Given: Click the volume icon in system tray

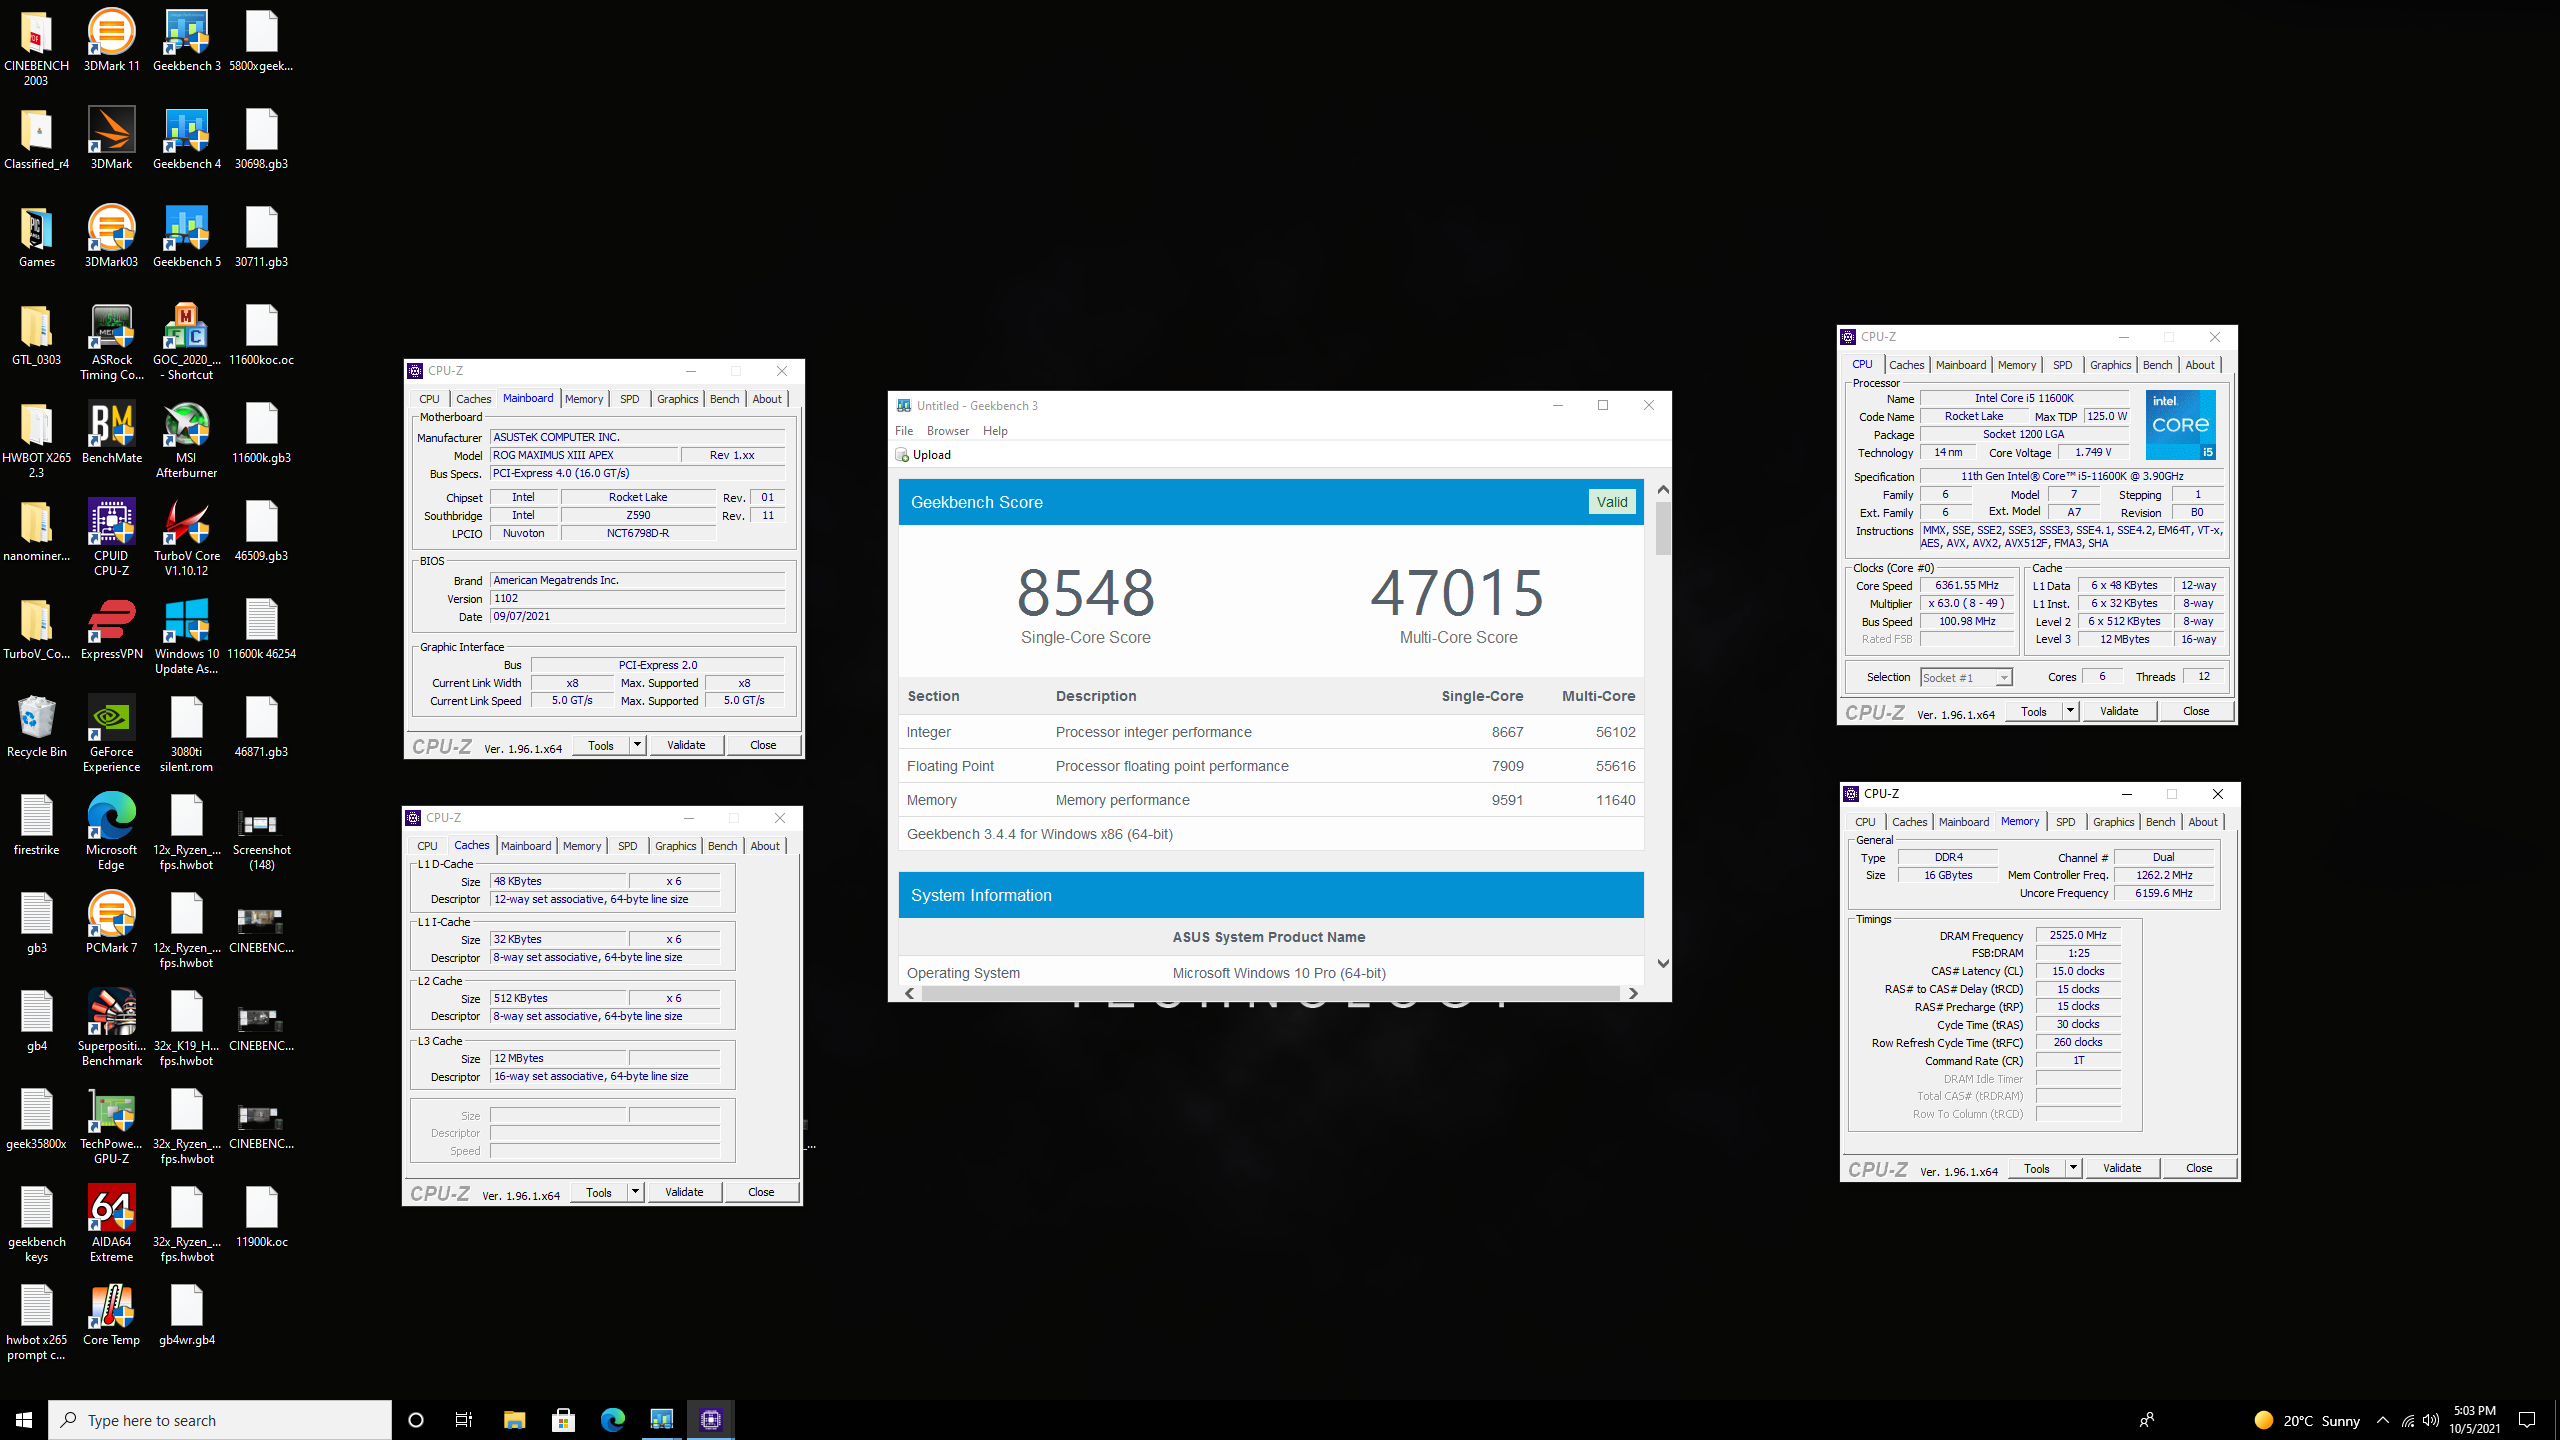Looking at the screenshot, I should tap(2431, 1420).
